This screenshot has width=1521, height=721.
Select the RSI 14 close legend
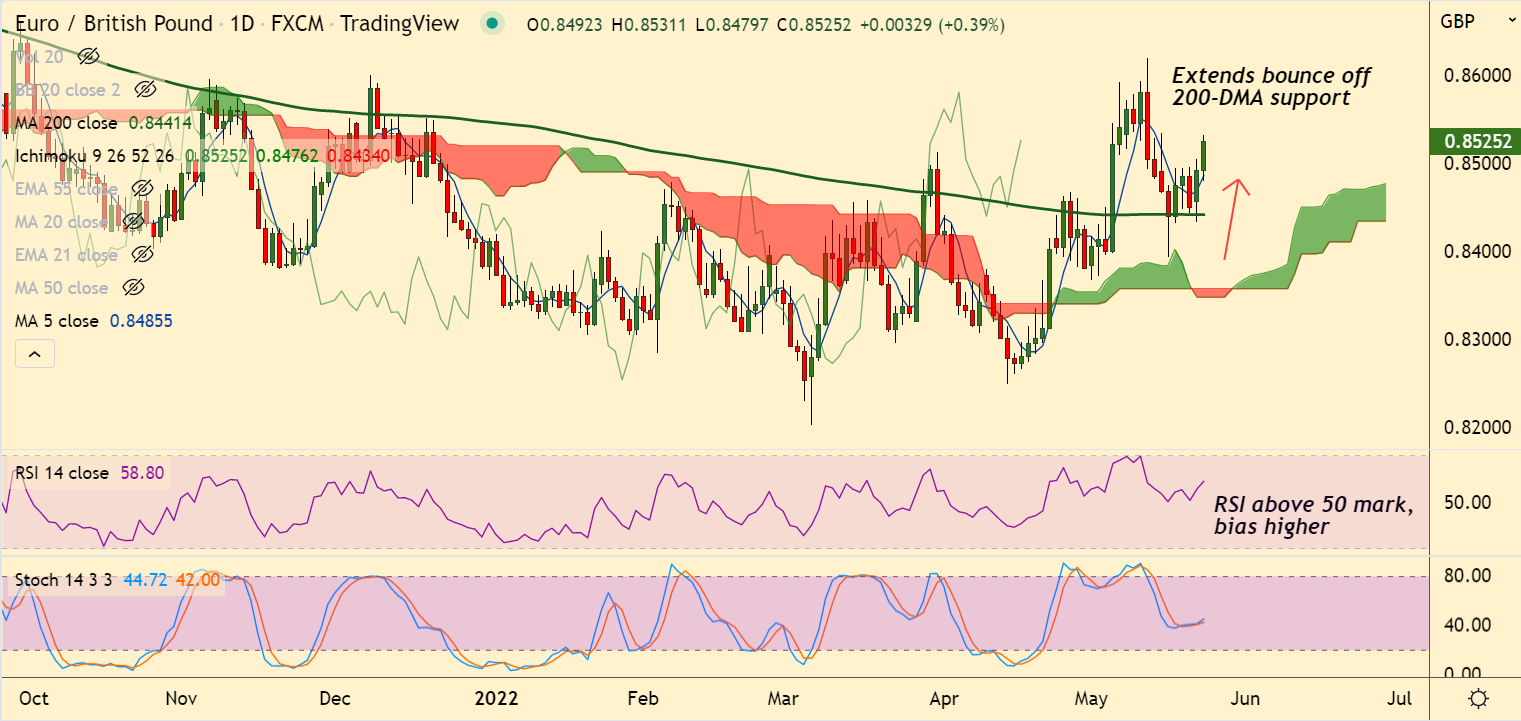click(x=61, y=473)
